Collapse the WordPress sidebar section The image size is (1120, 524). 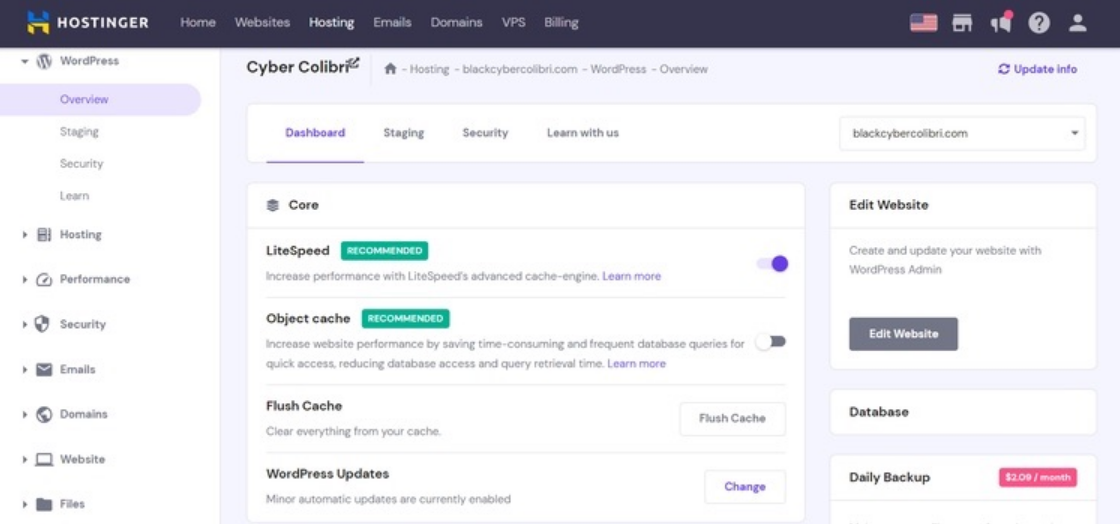coord(25,61)
